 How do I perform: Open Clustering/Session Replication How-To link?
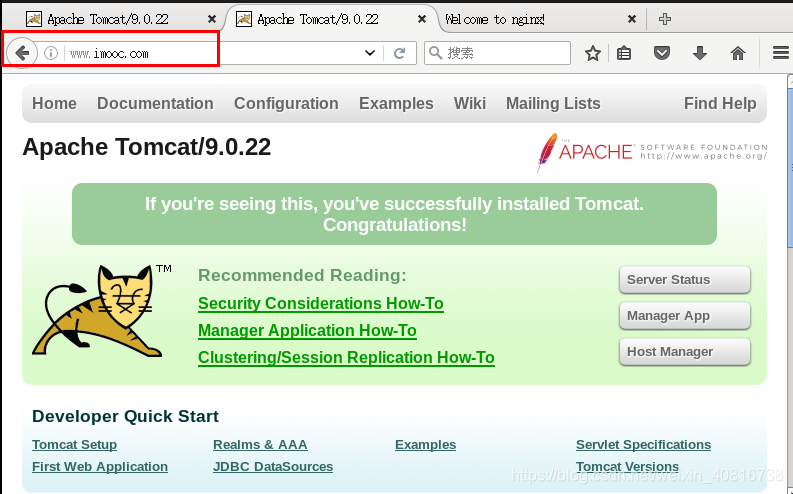[x=346, y=357]
